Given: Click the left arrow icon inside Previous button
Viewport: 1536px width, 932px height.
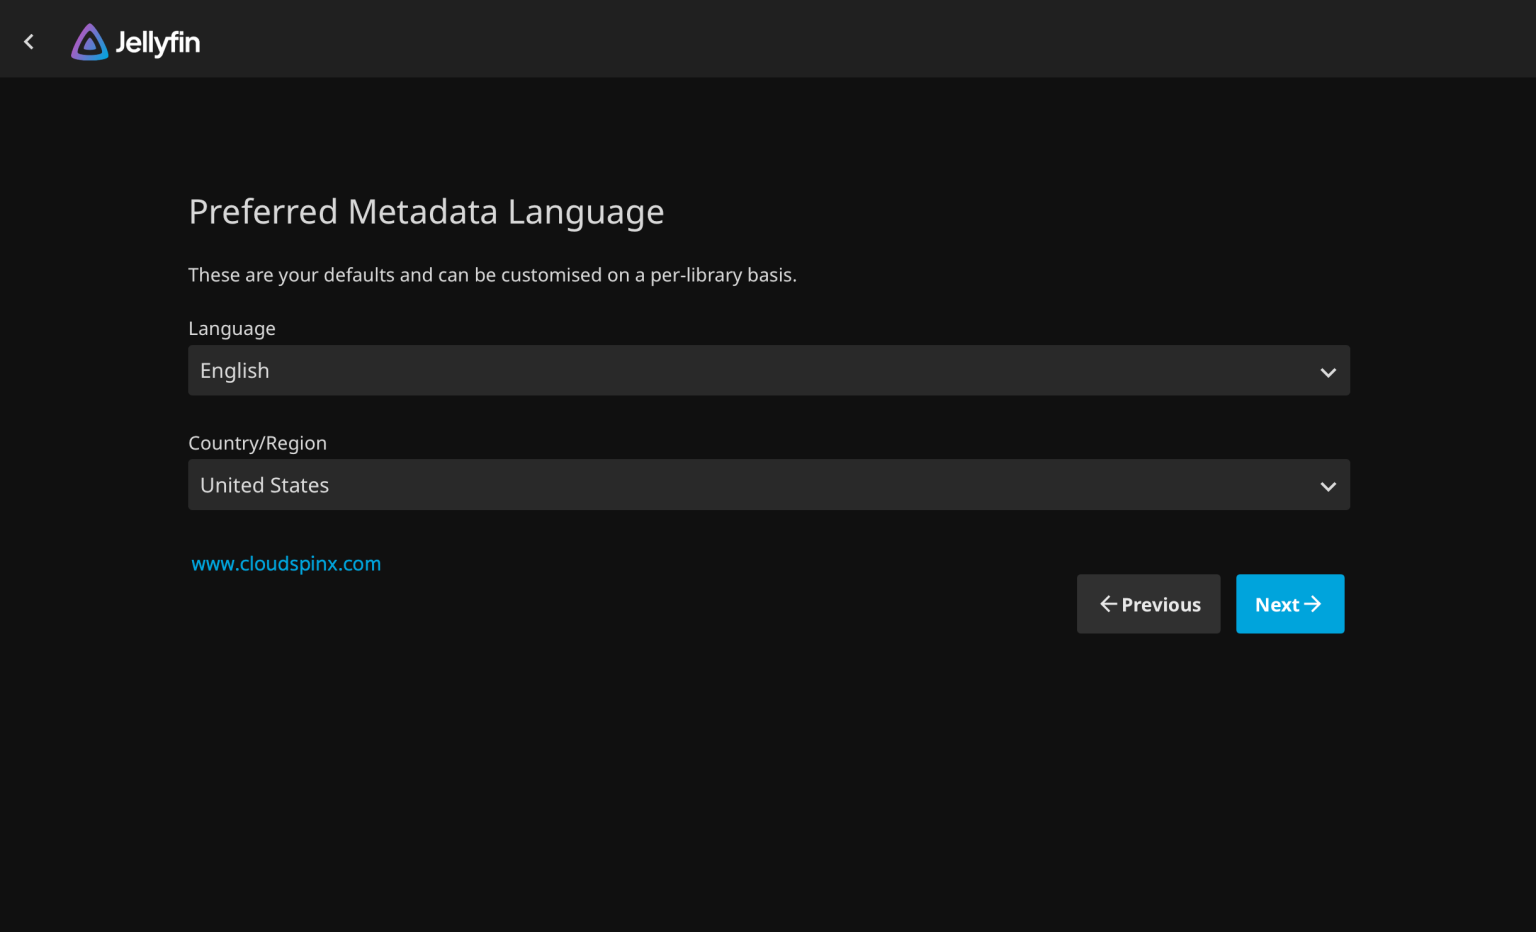Looking at the screenshot, I should [1107, 604].
